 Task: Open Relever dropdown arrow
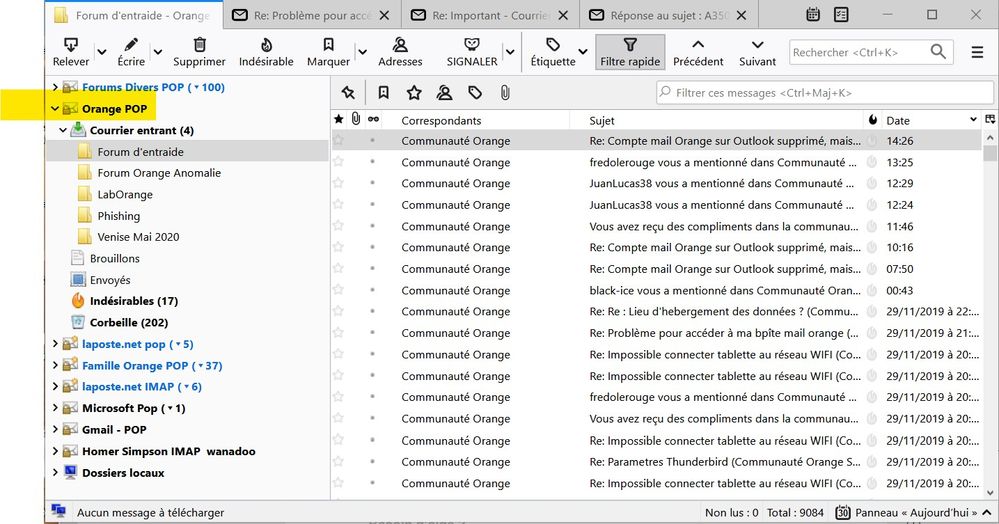coord(101,52)
